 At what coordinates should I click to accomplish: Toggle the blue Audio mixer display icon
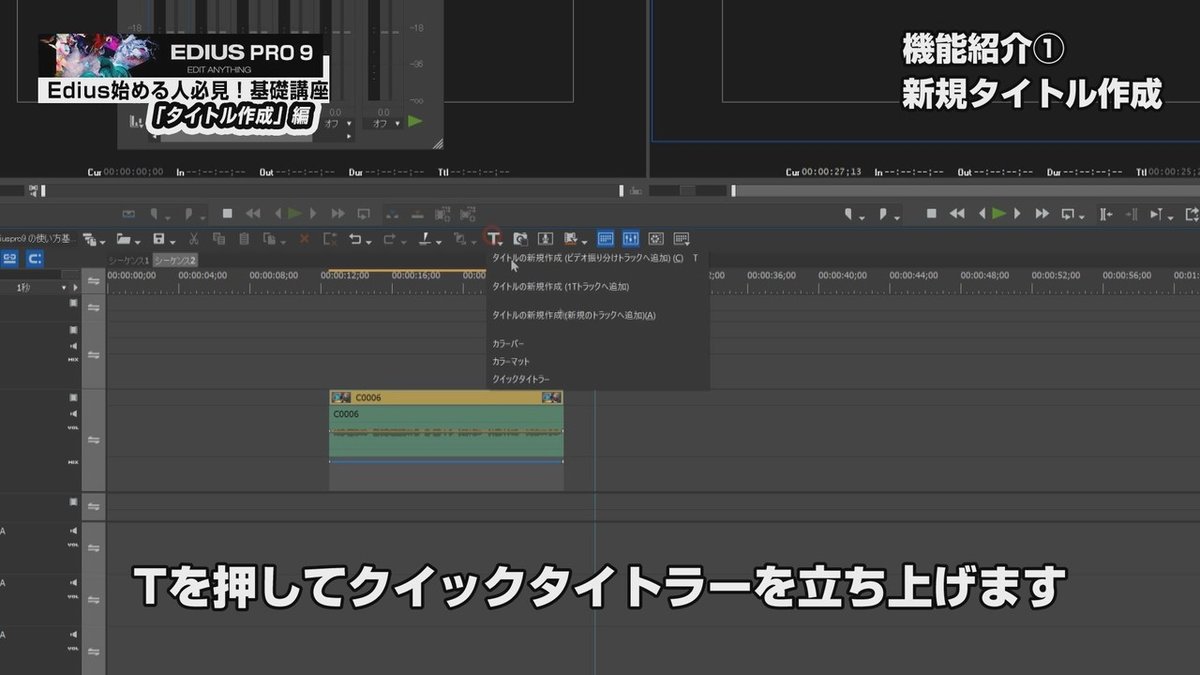(631, 239)
